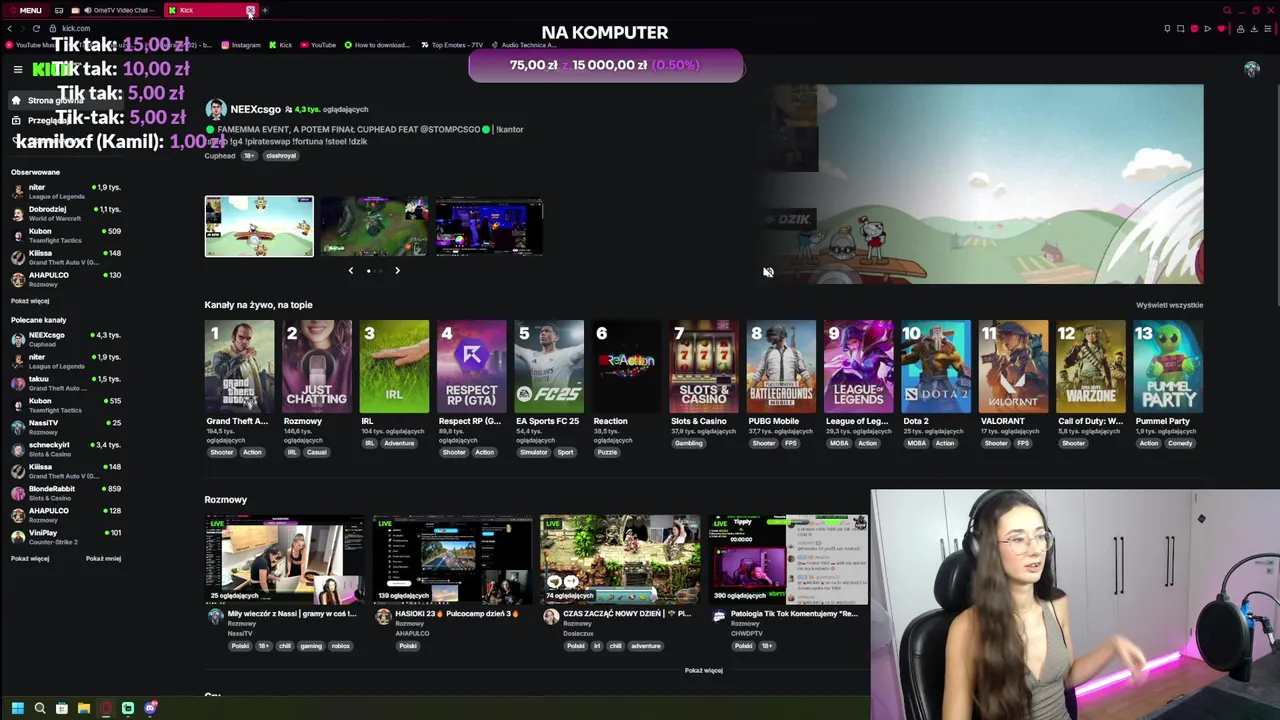
Task: Open Przeglądaj in the sidebar
Action: tap(40, 120)
